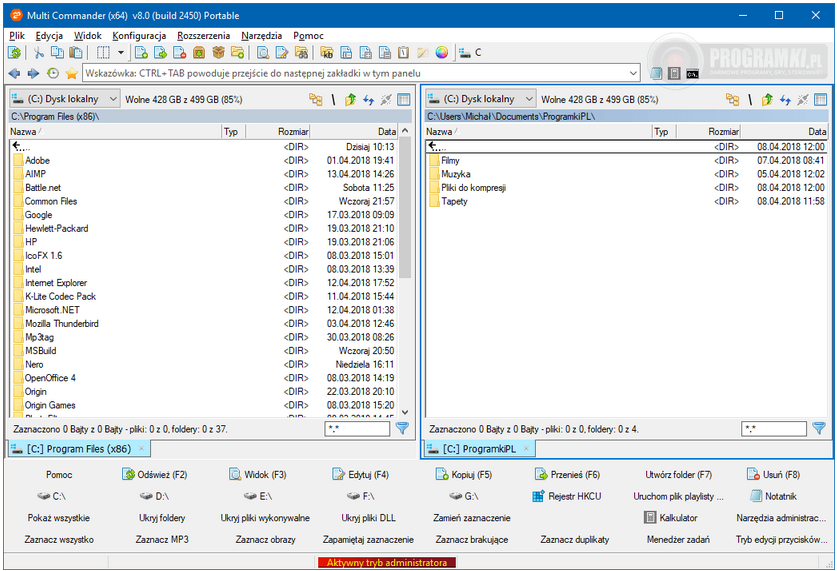Viewport: 837px width, 571px height.
Task: Click the left panel scroll down arrow
Action: pos(405,413)
